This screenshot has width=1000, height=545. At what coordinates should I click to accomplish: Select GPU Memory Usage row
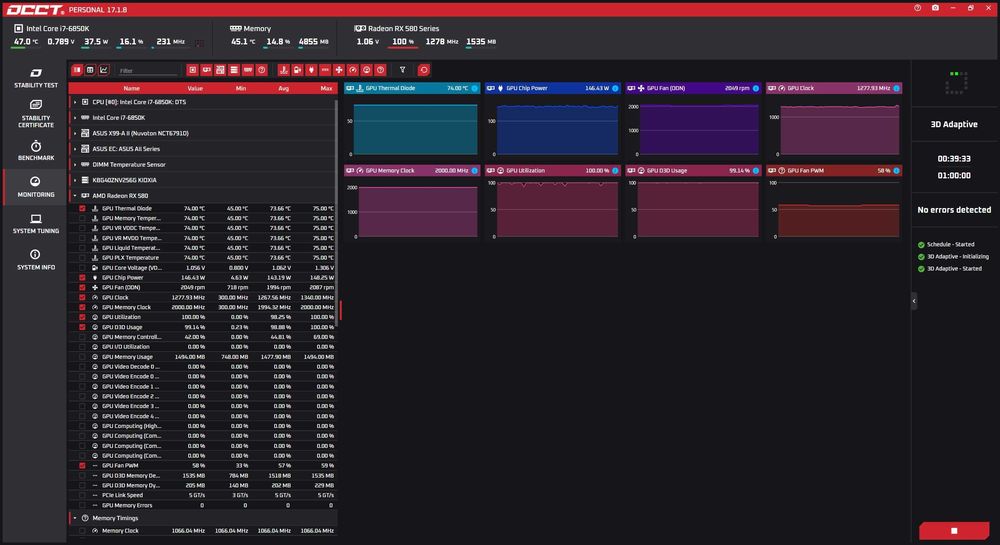[x=203, y=357]
